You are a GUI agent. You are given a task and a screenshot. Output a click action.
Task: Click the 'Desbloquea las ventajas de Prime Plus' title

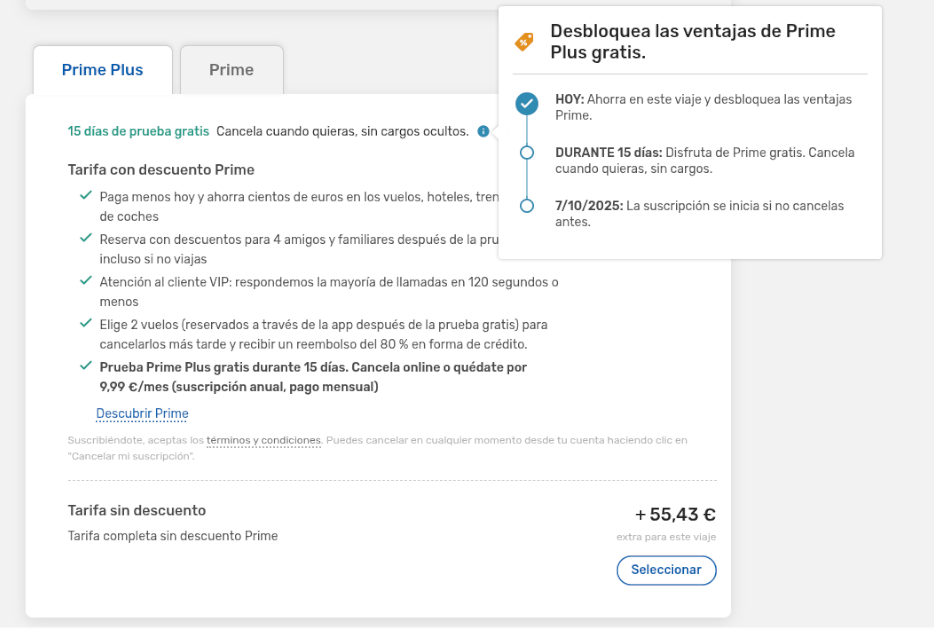(692, 42)
